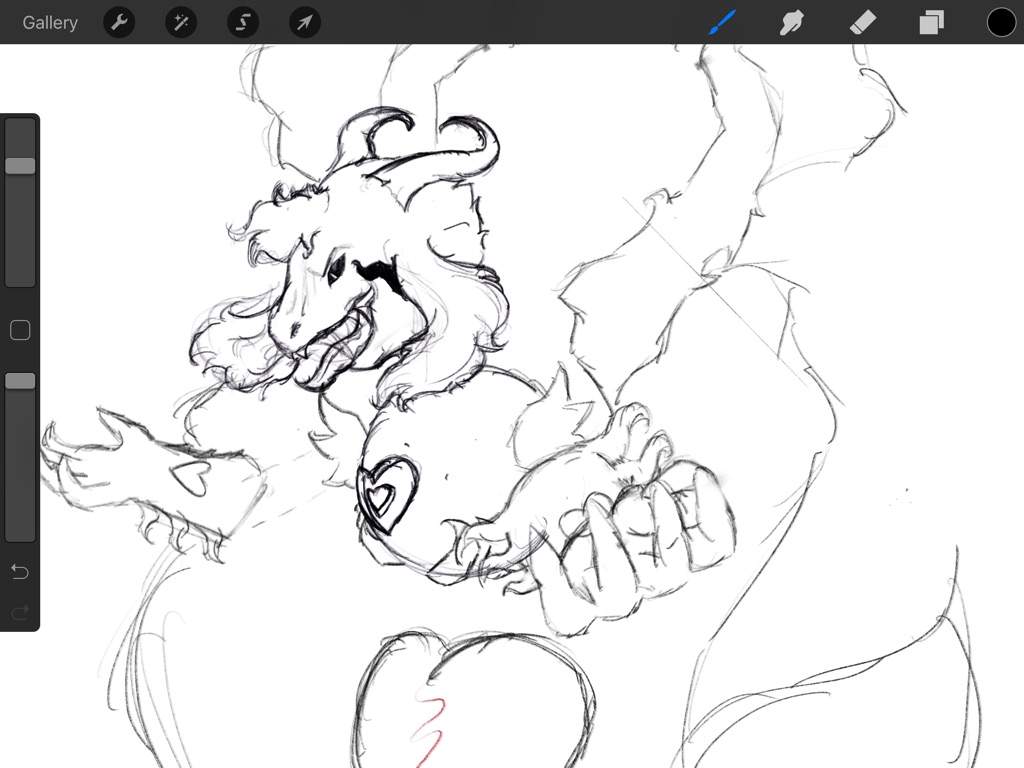Adjust the brush size slider
Screen dimensions: 1024x768
coord(20,165)
